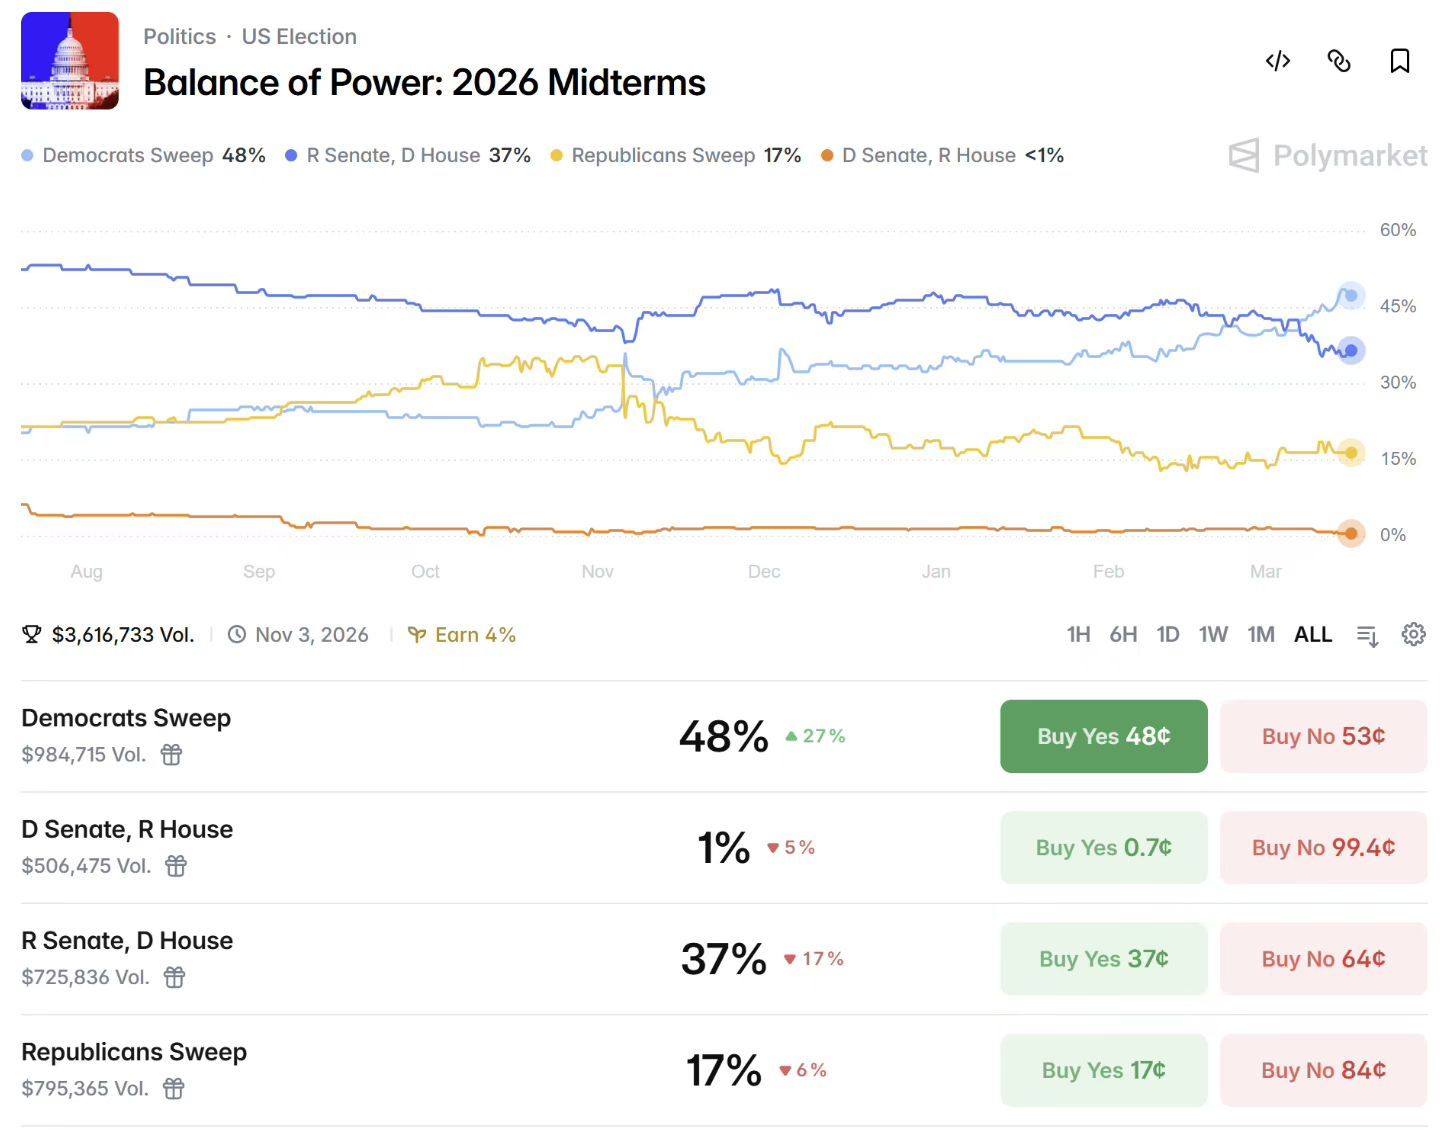Click the embed code icon
The image size is (1440, 1130).
click(x=1278, y=61)
